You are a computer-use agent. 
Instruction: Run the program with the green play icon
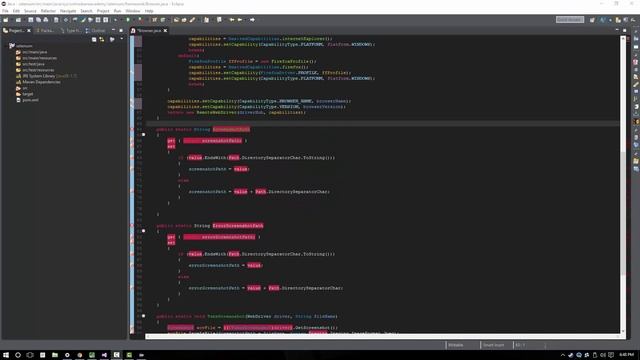pos(128,20)
